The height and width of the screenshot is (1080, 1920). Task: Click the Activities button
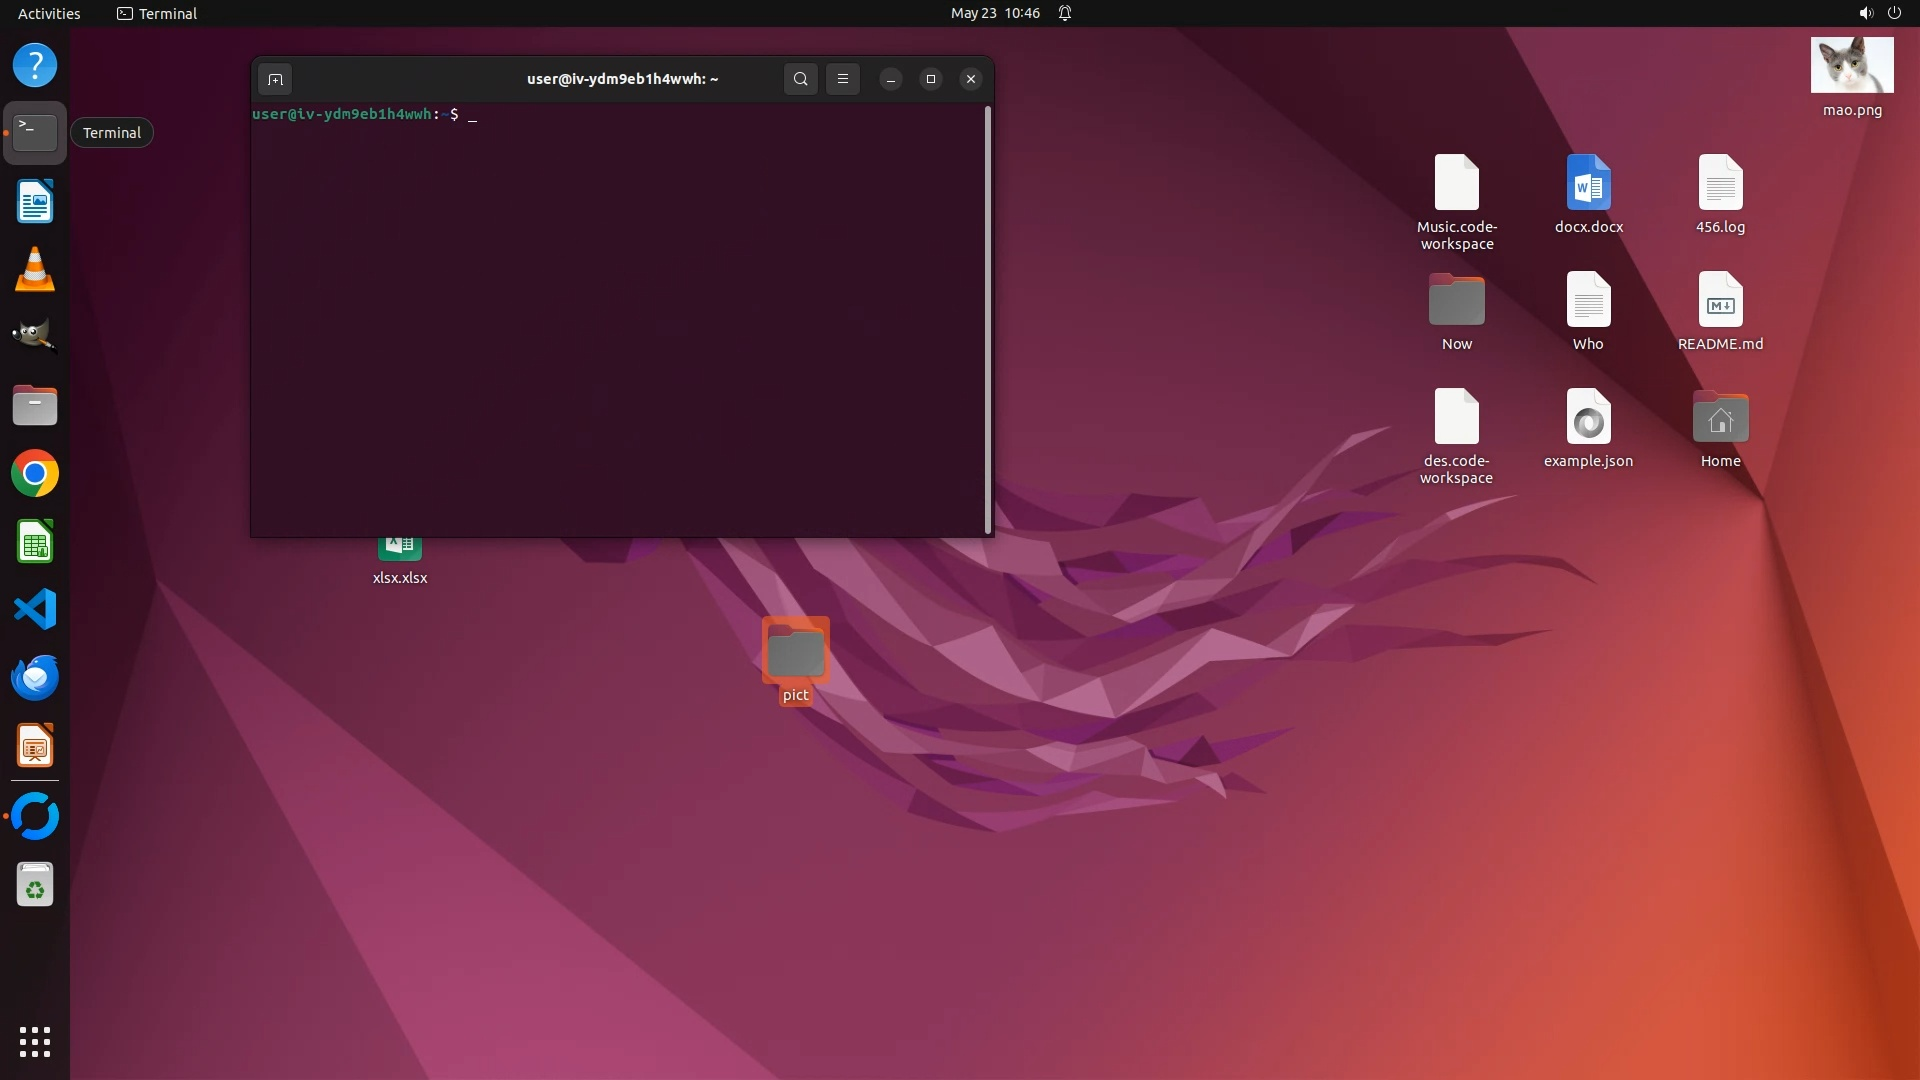(49, 13)
